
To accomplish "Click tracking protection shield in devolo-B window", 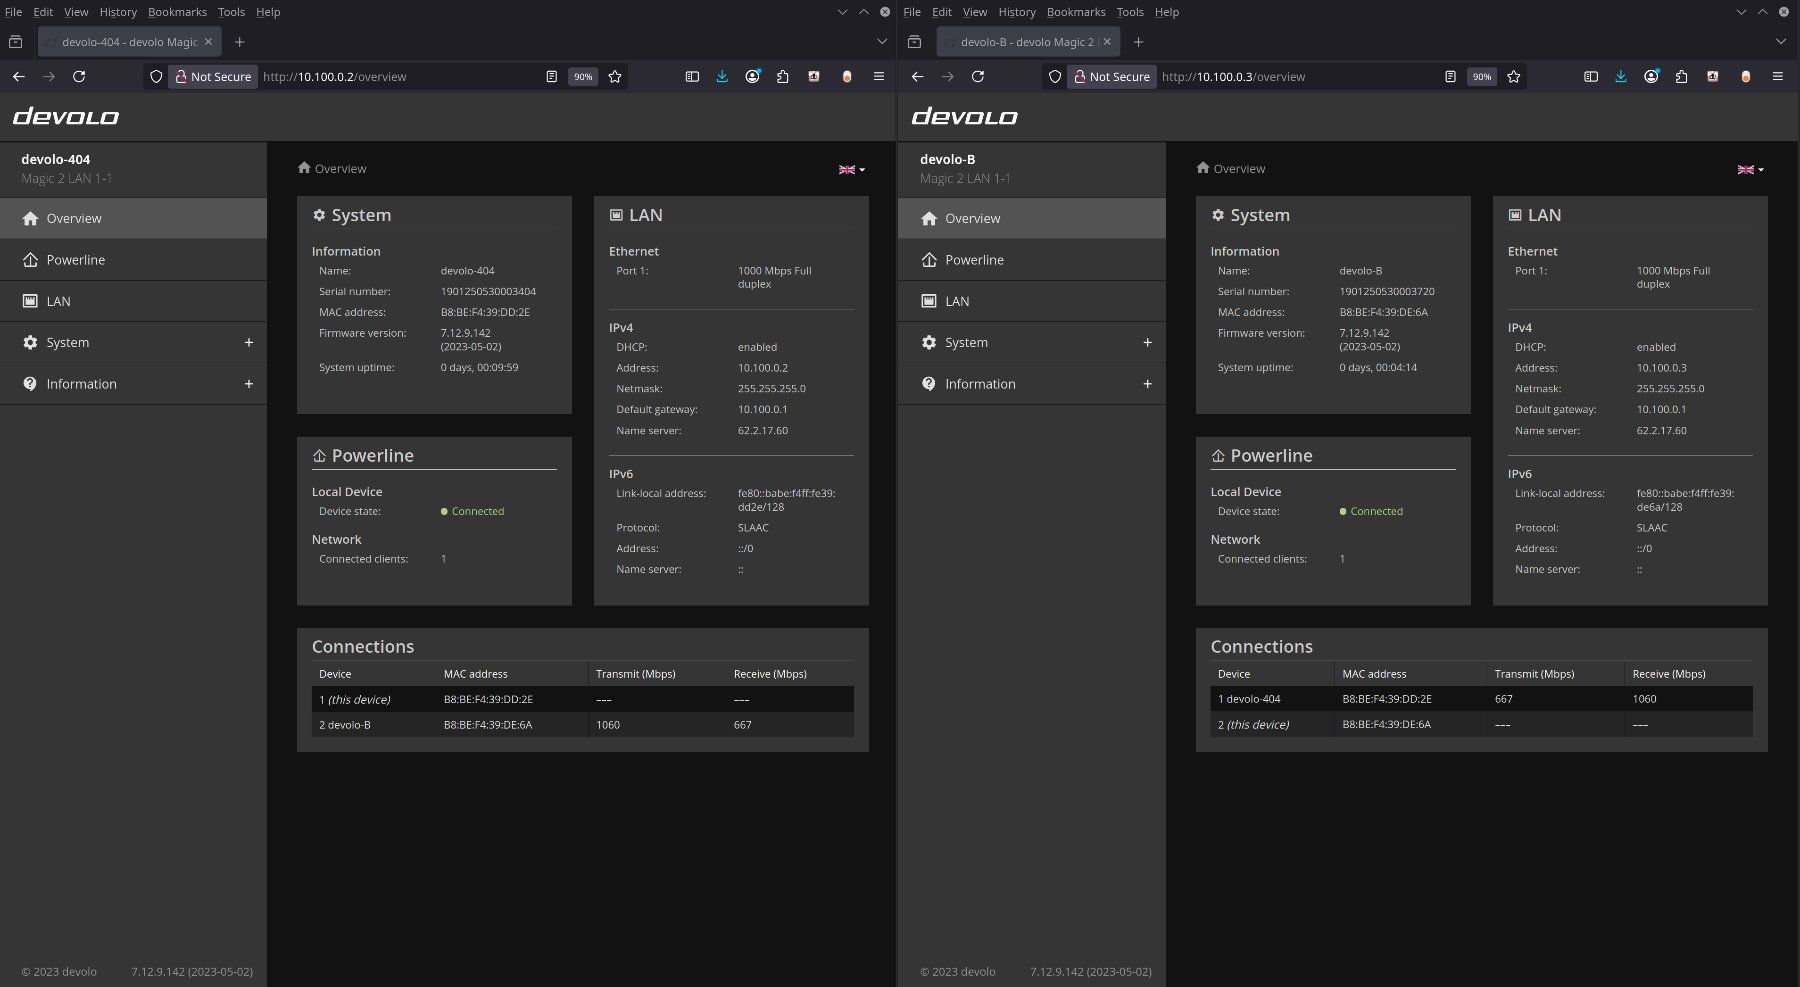I will pyautogui.click(x=1055, y=76).
